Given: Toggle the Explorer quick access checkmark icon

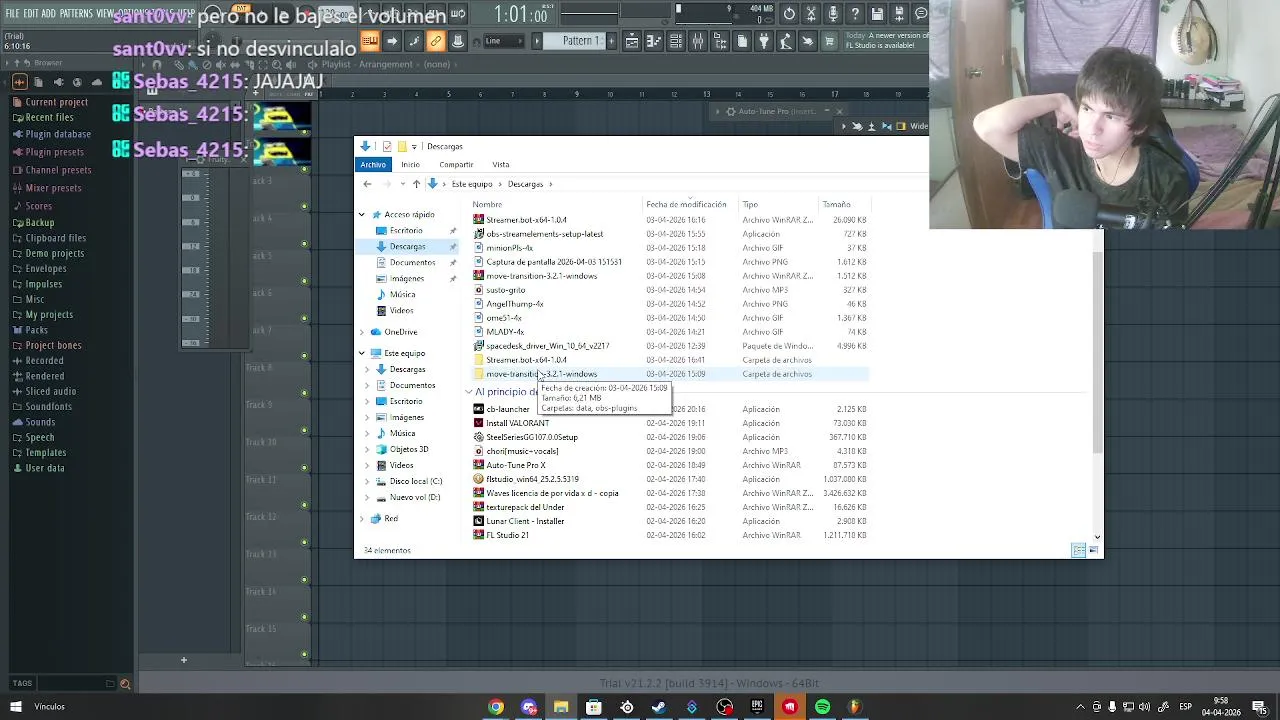Looking at the screenshot, I should tap(387, 146).
